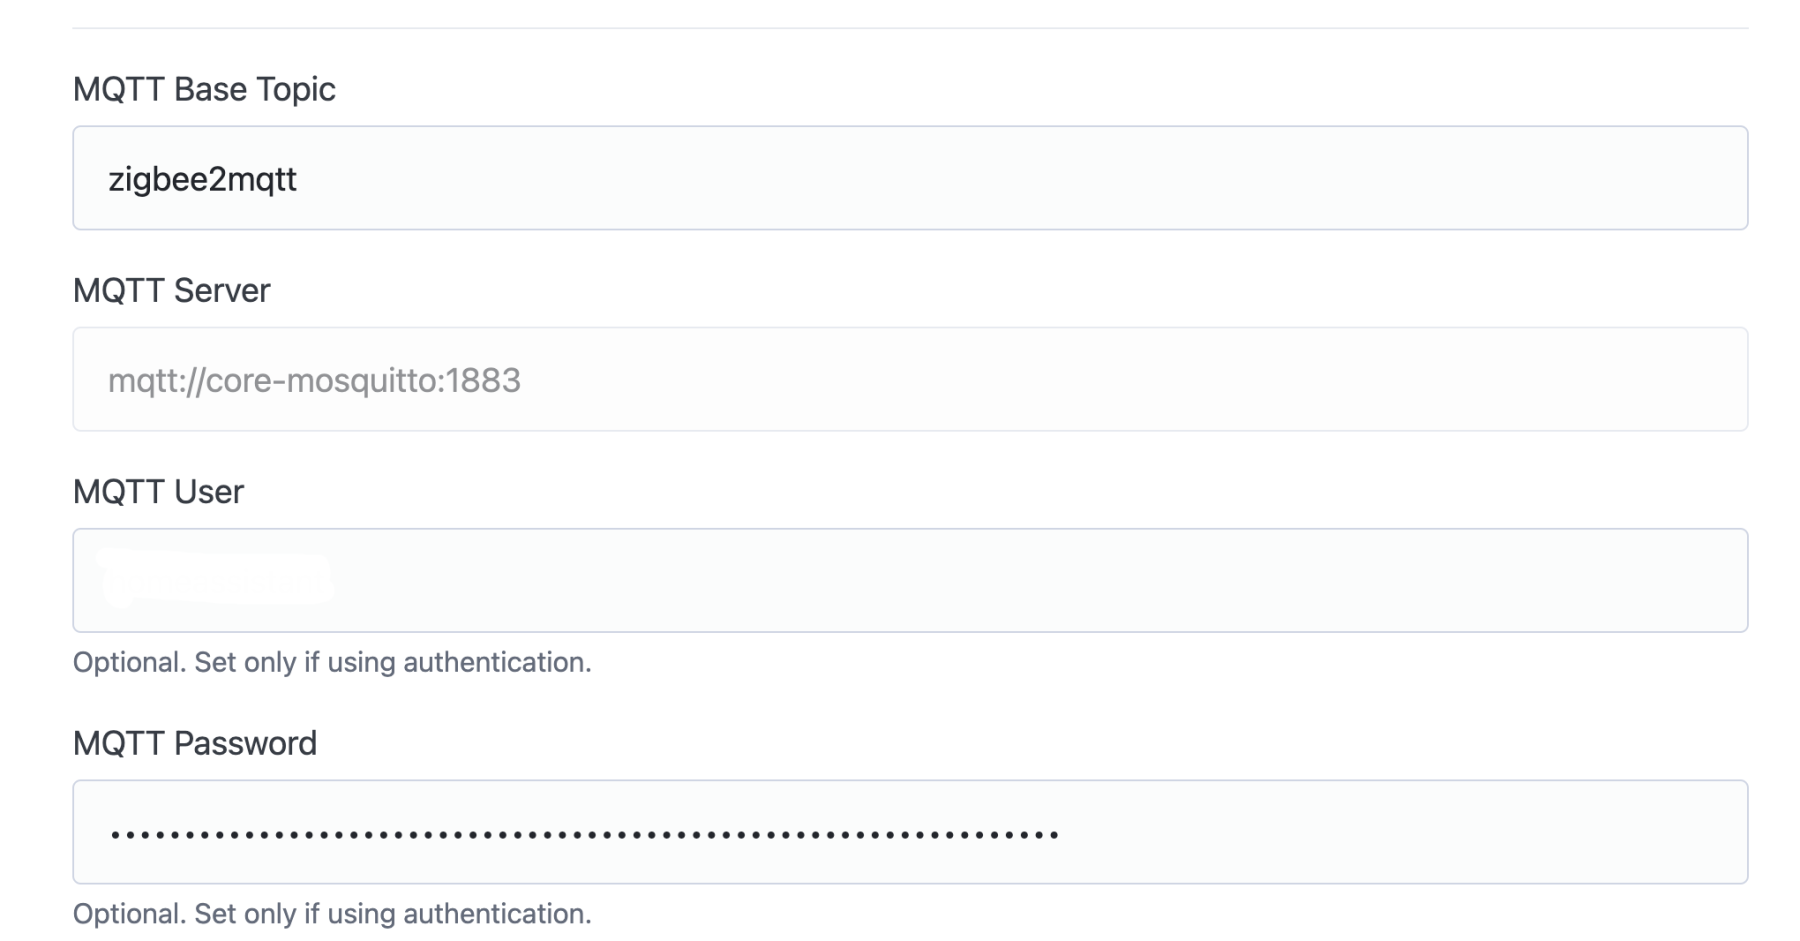Click the MQTT Base Topic input field
Image resolution: width=1800 pixels, height=941 pixels.
coord(900,178)
